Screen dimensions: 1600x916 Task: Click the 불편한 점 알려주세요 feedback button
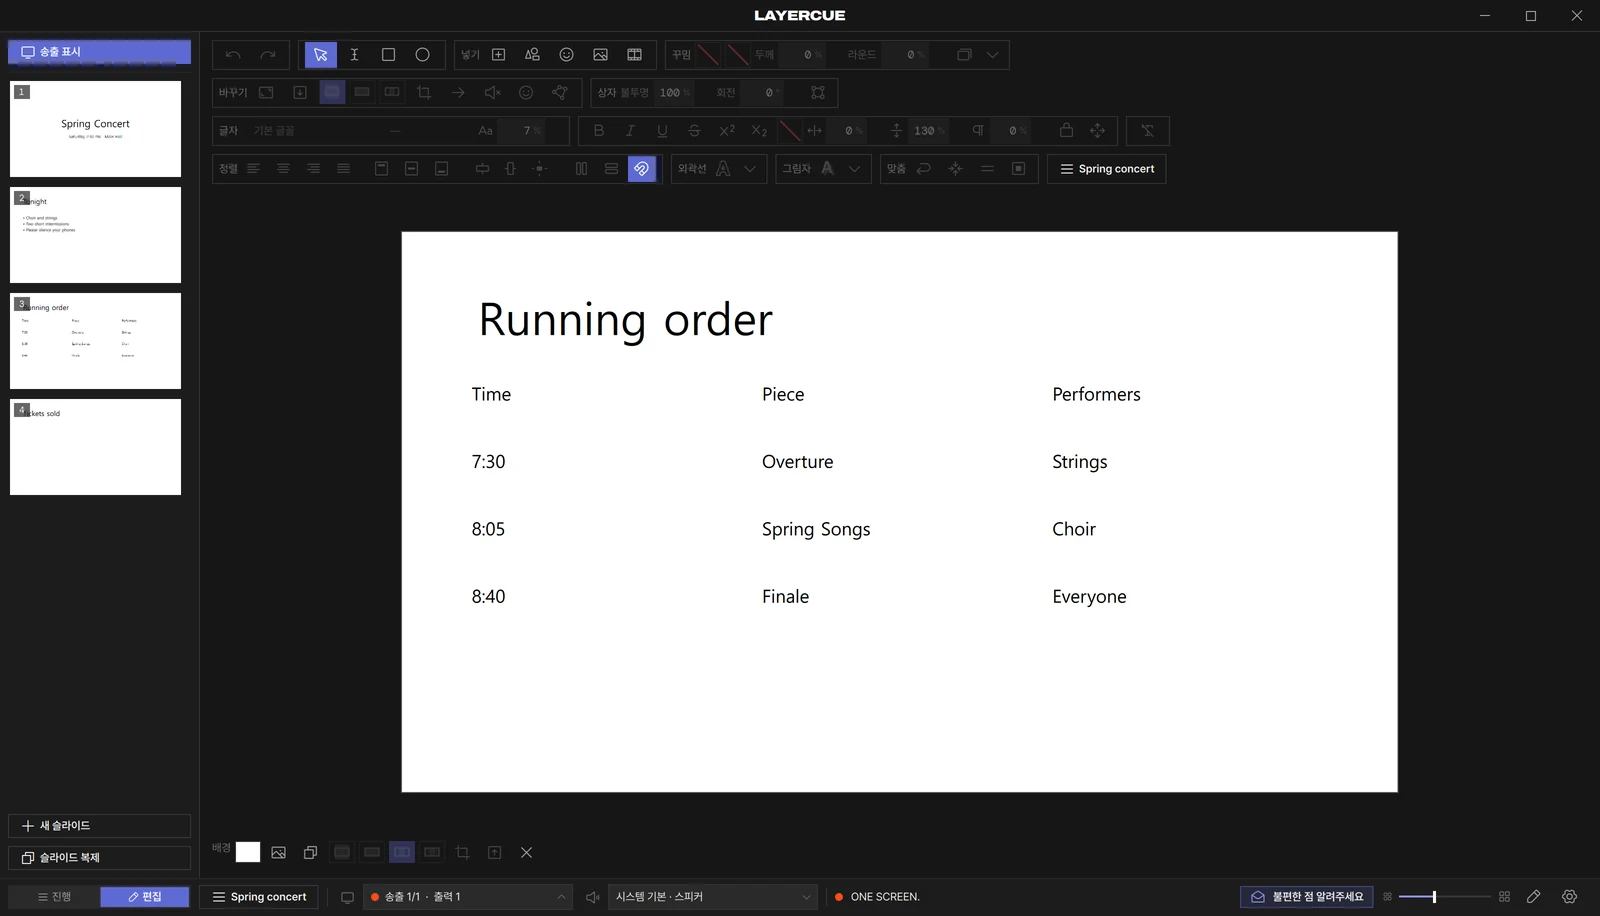click(x=1307, y=897)
